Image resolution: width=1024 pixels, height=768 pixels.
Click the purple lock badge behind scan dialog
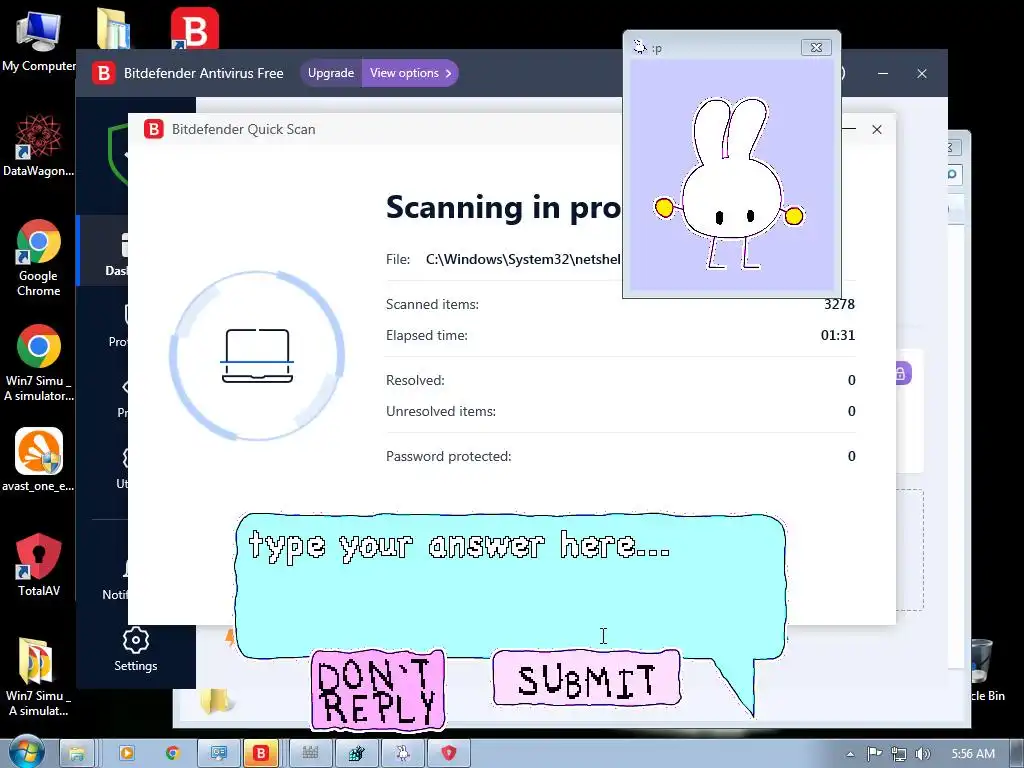901,373
